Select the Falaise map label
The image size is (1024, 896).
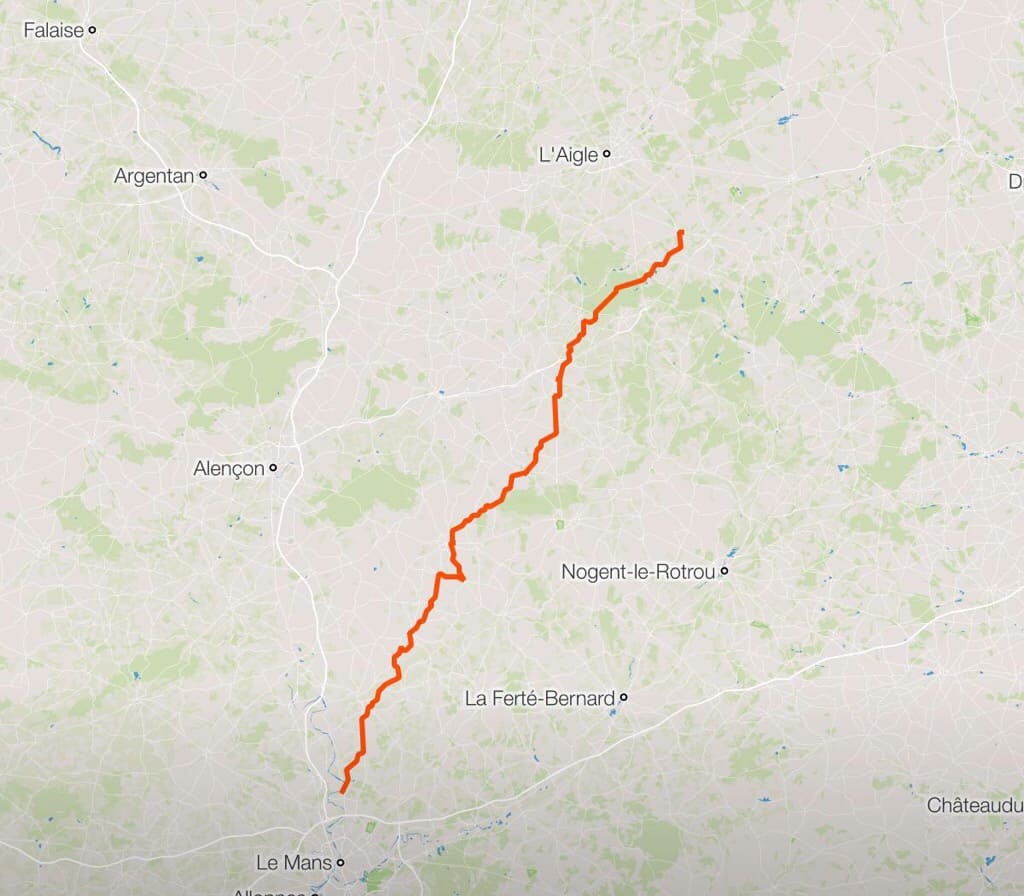click(x=54, y=30)
